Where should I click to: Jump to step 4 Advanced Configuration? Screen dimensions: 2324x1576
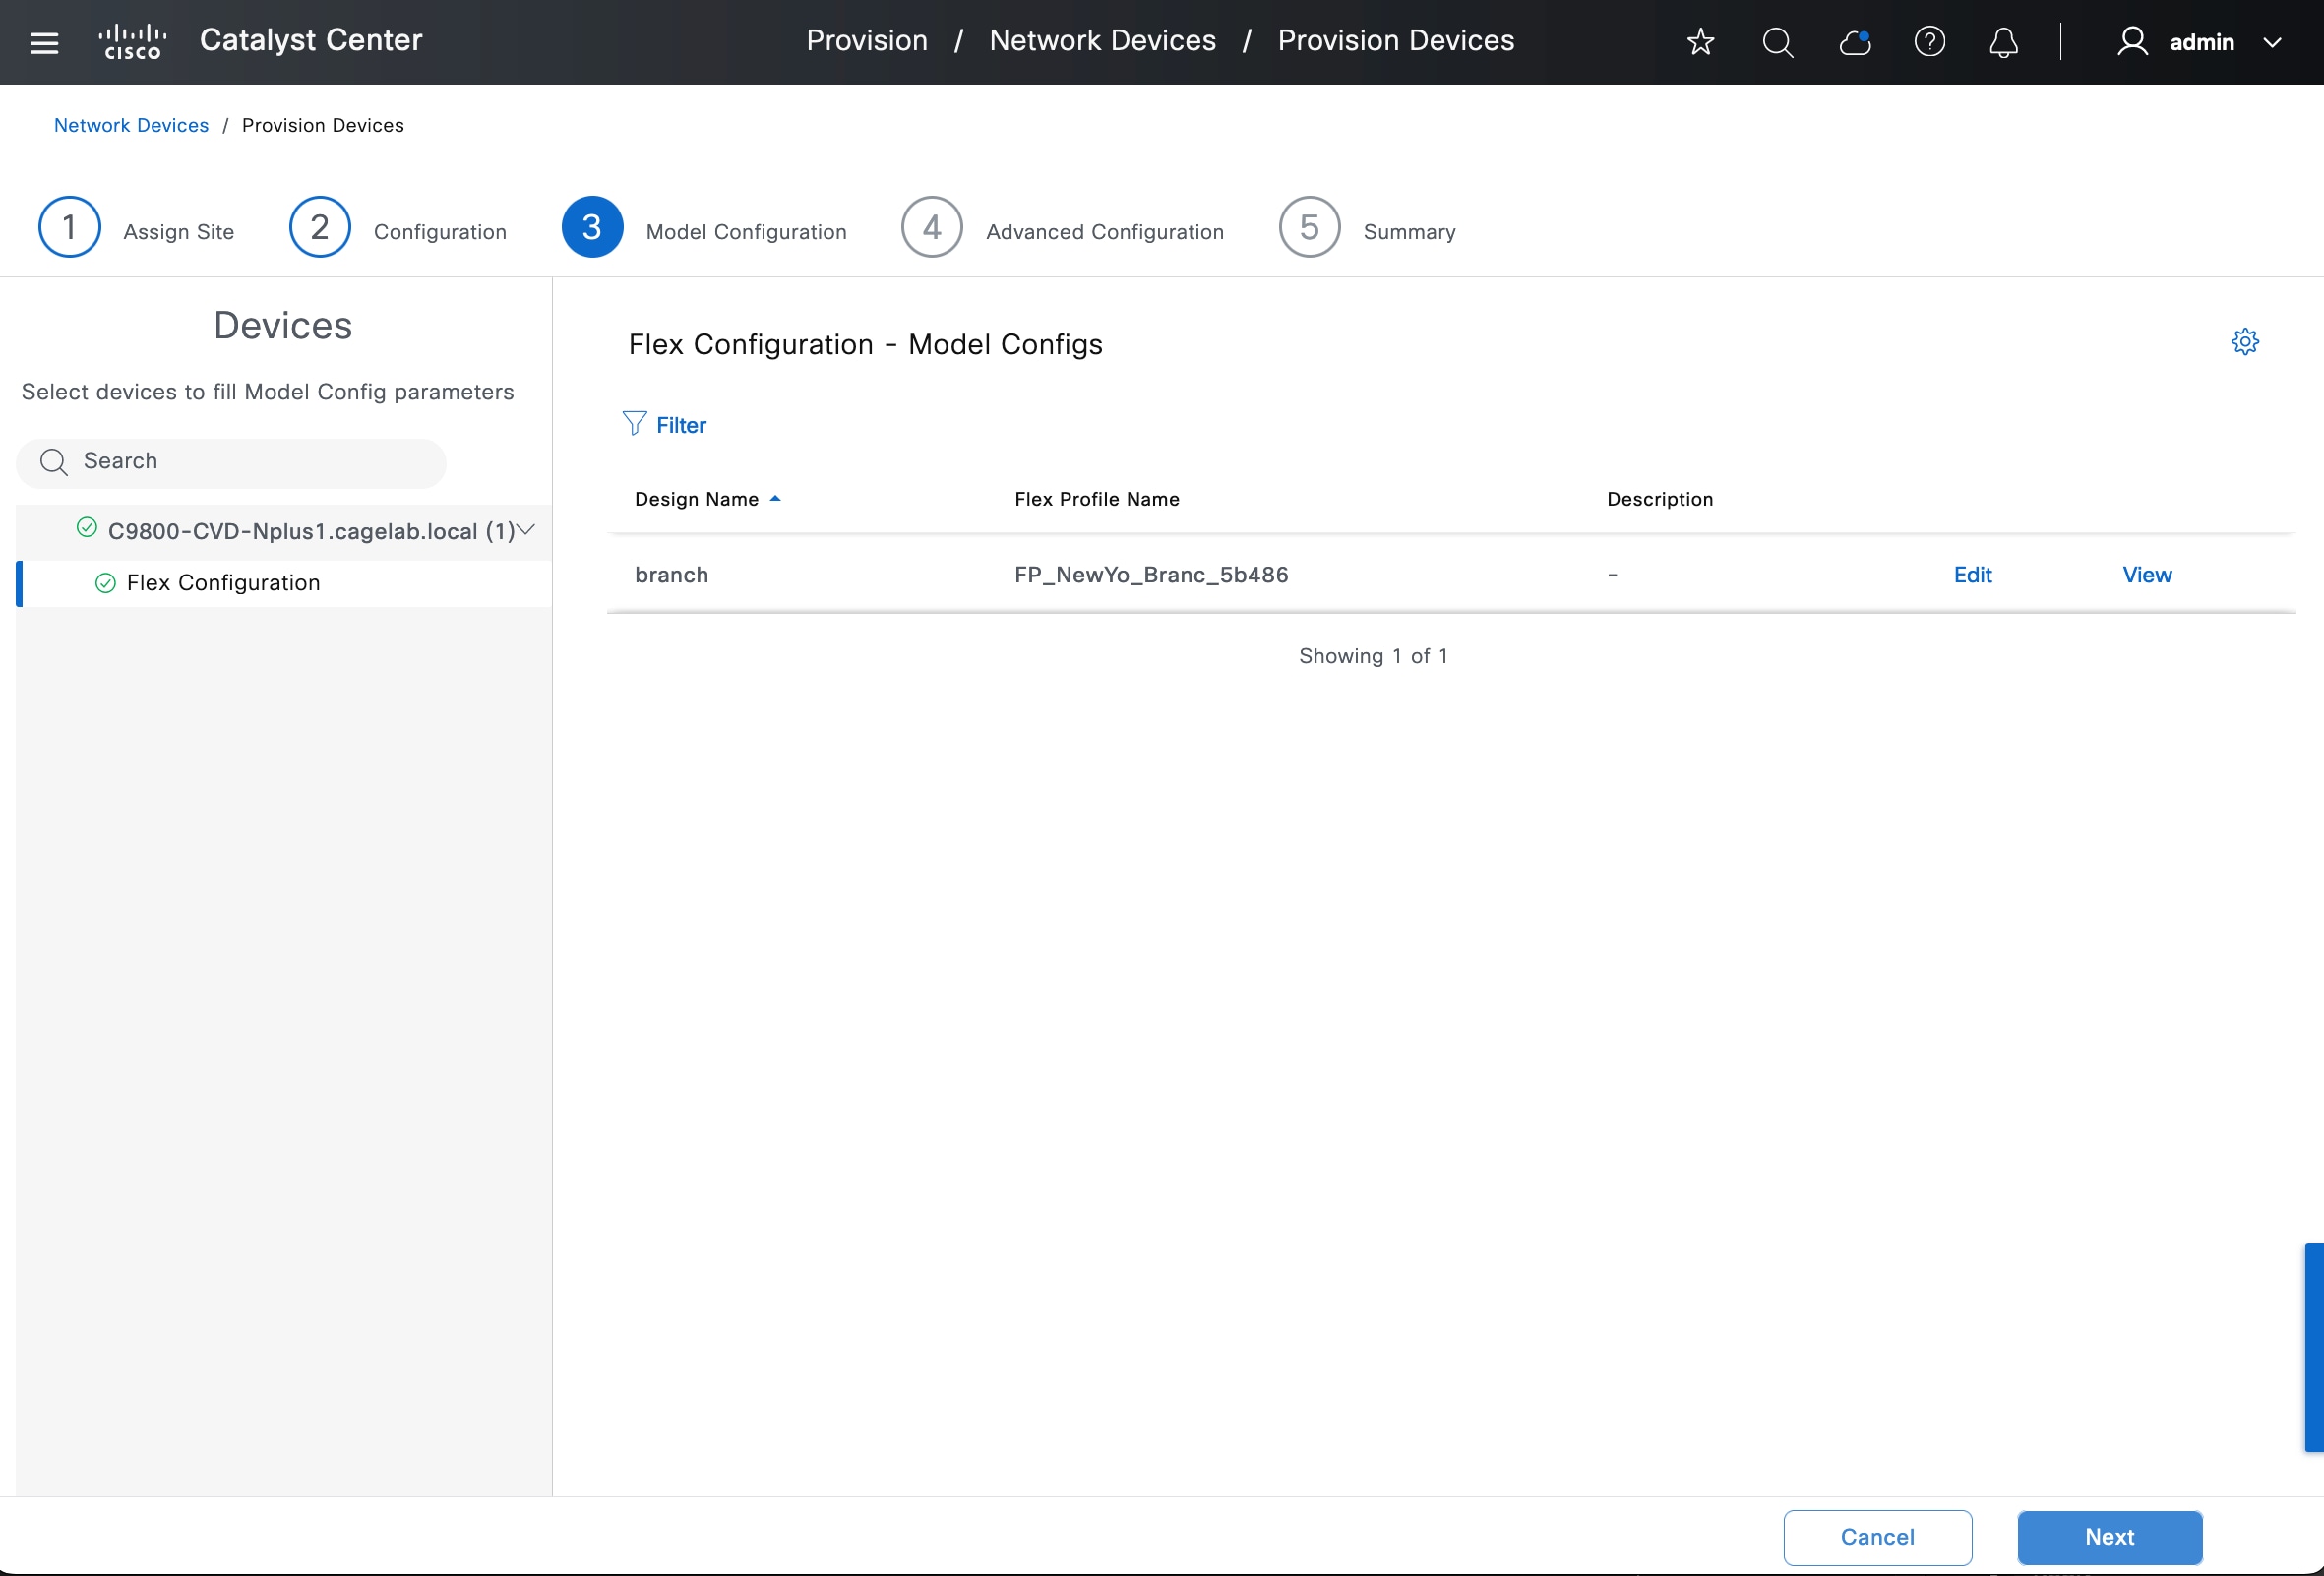point(932,227)
